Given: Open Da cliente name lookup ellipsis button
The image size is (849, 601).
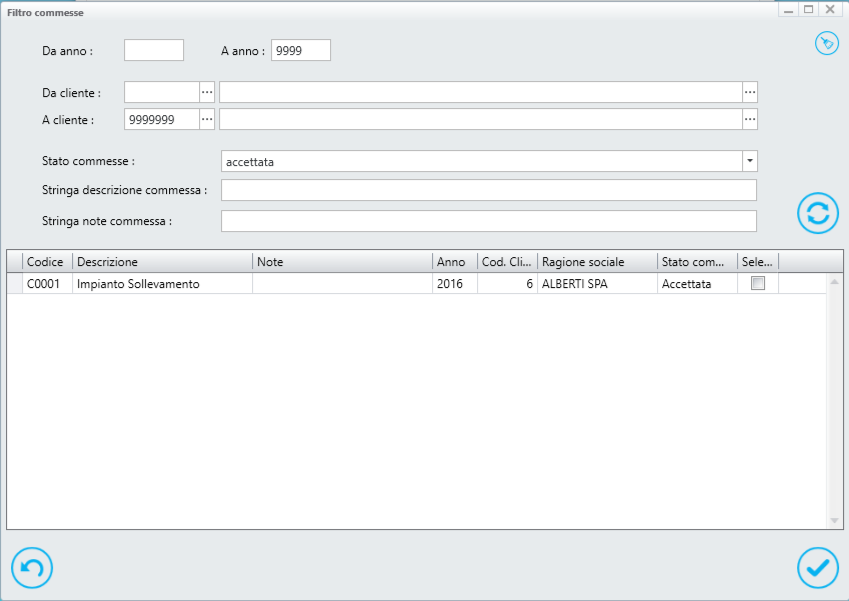Looking at the screenshot, I should tap(749, 93).
